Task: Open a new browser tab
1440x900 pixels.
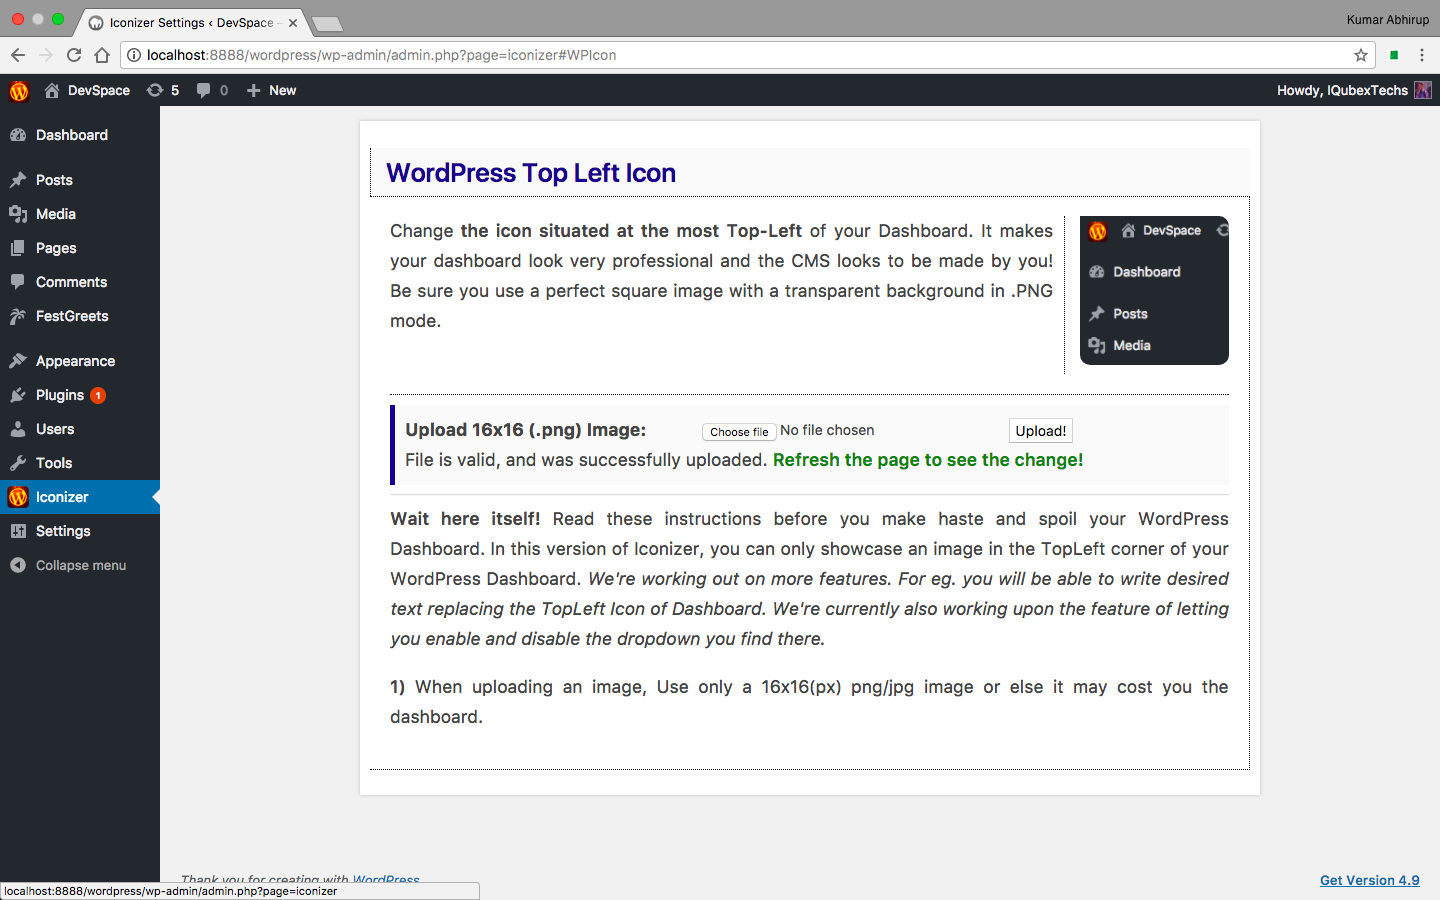Action: pyautogui.click(x=327, y=23)
